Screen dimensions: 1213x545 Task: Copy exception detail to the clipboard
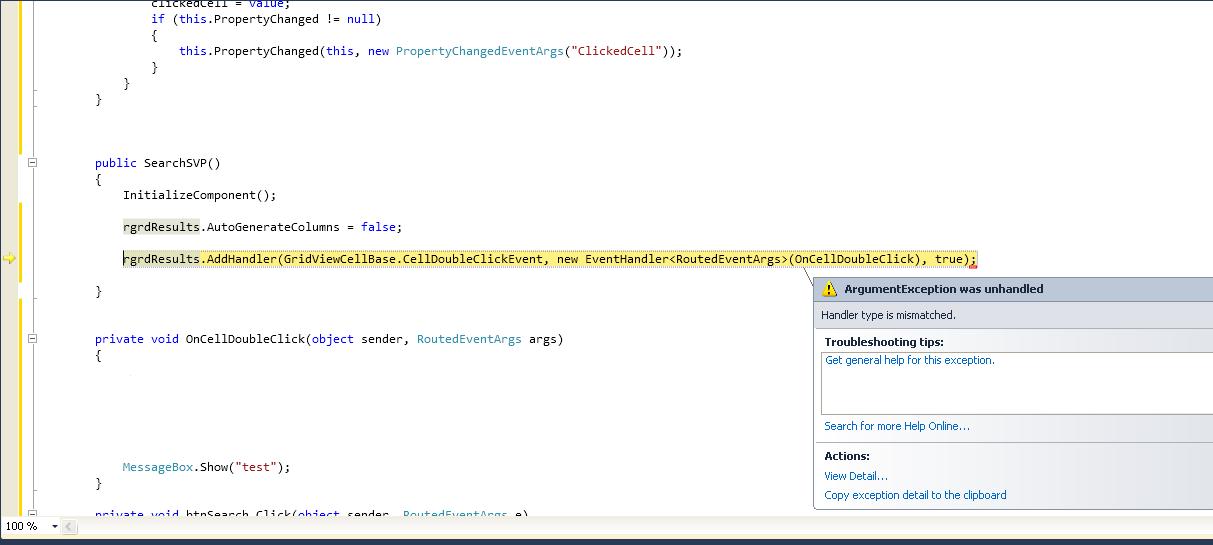coord(915,495)
